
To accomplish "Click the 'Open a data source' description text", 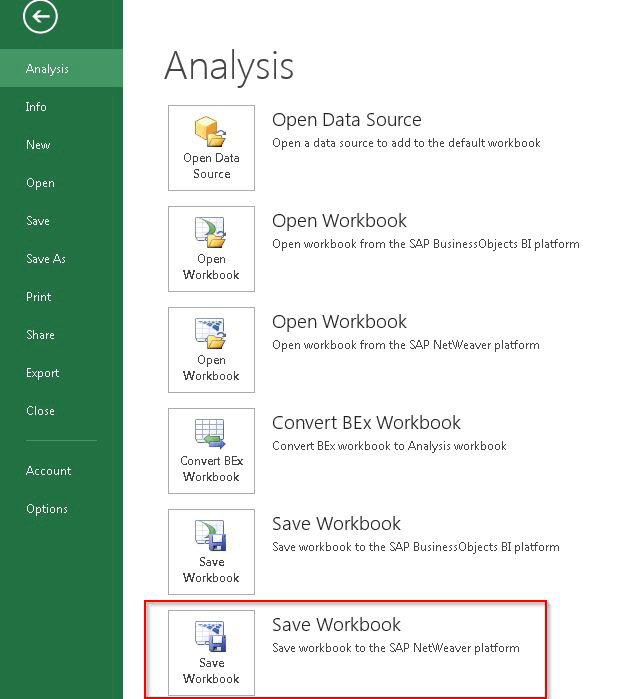I will [406, 143].
